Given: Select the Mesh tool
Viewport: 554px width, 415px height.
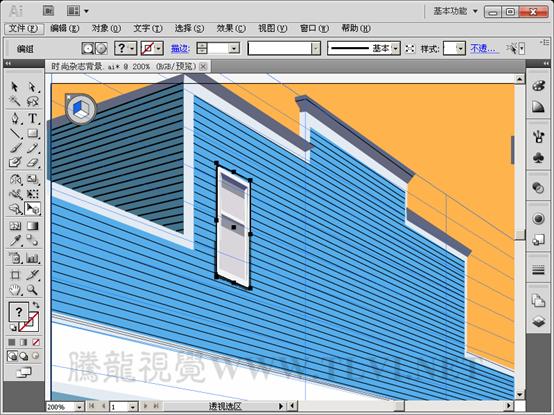Looking at the screenshot, I should [x=14, y=226].
